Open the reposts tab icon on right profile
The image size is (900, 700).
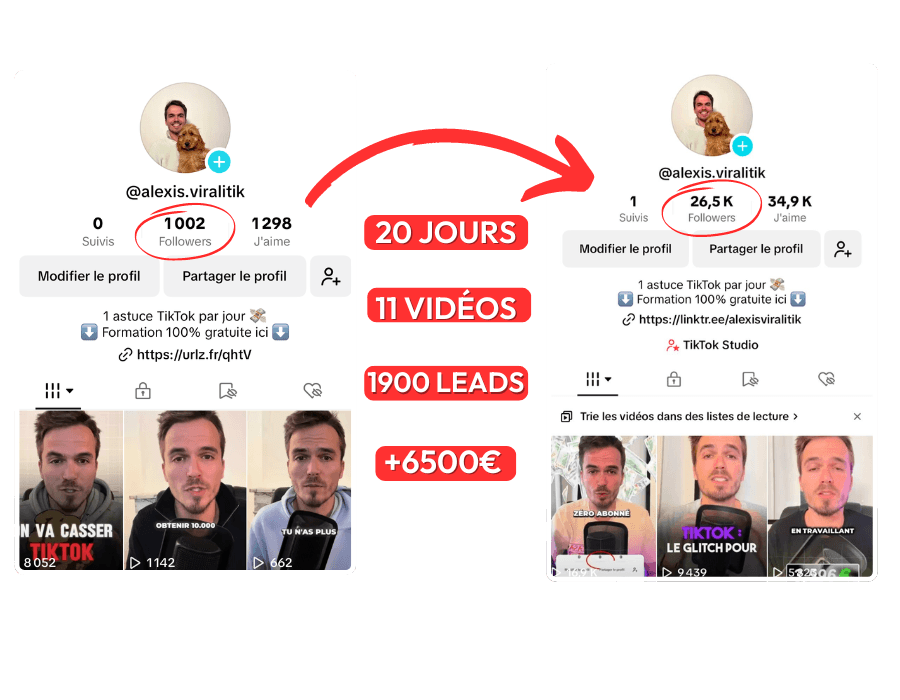(750, 379)
